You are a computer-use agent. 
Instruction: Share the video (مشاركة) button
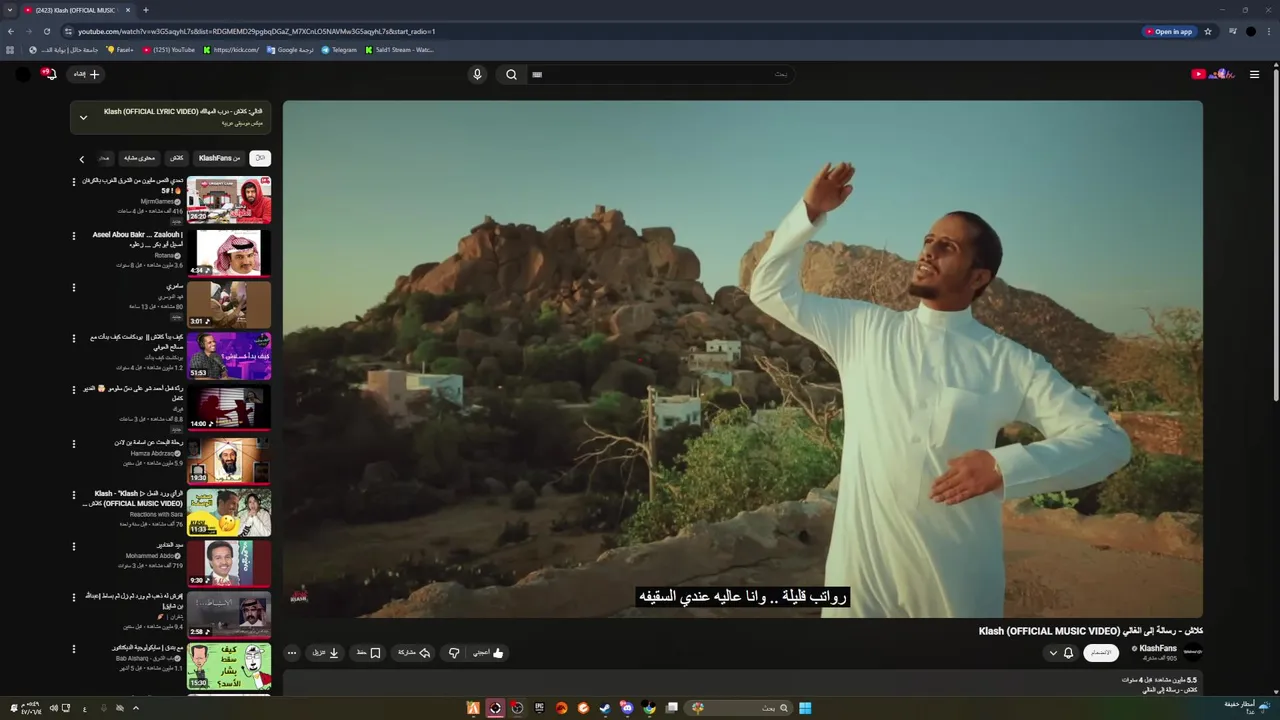pyautogui.click(x=413, y=653)
